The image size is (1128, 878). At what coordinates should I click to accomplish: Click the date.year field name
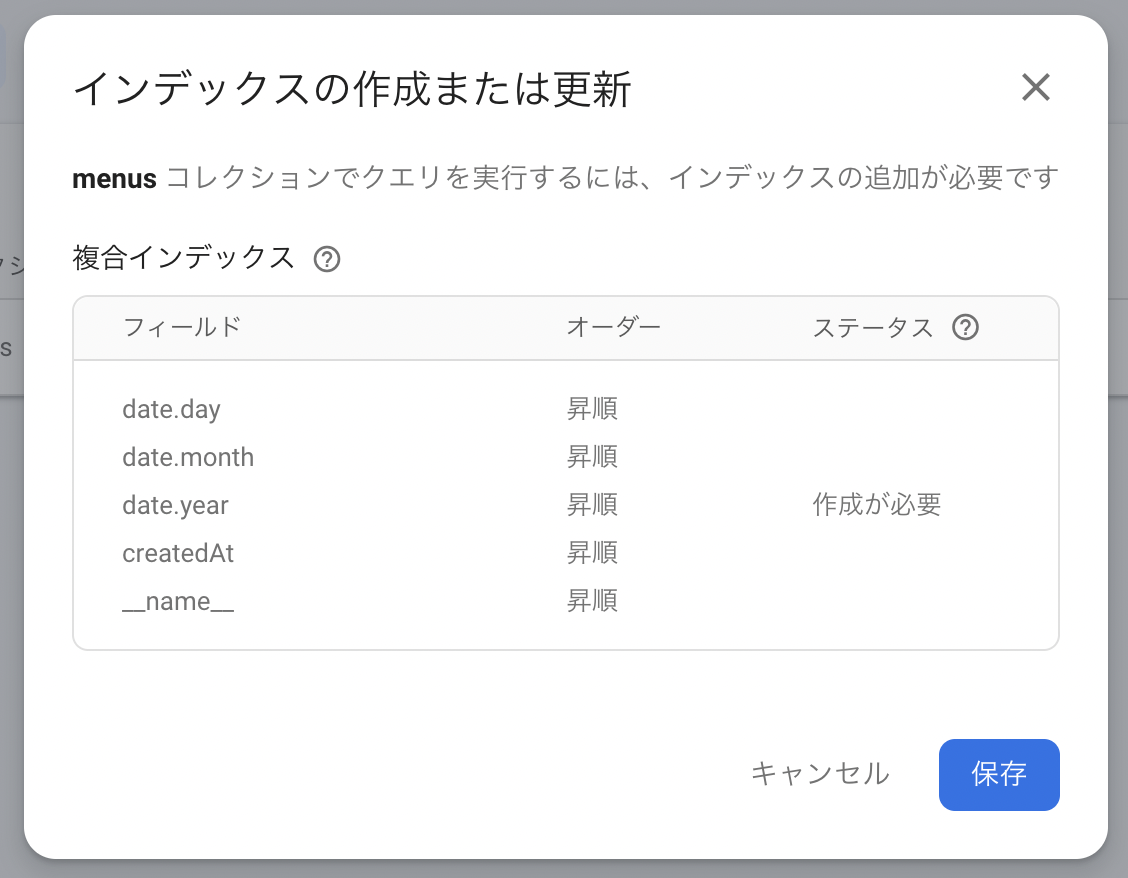point(176,505)
